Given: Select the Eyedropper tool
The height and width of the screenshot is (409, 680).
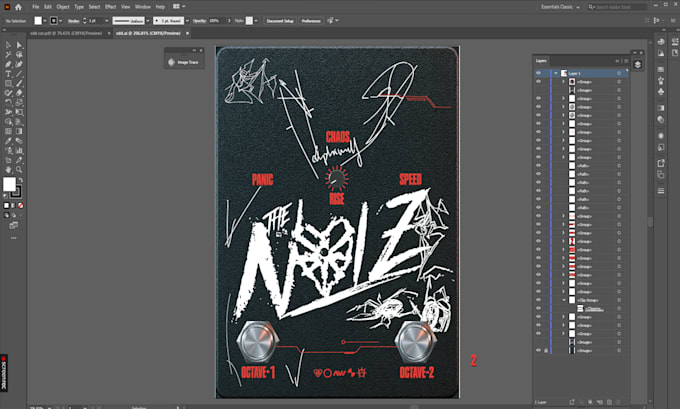Looking at the screenshot, I should 8,141.
